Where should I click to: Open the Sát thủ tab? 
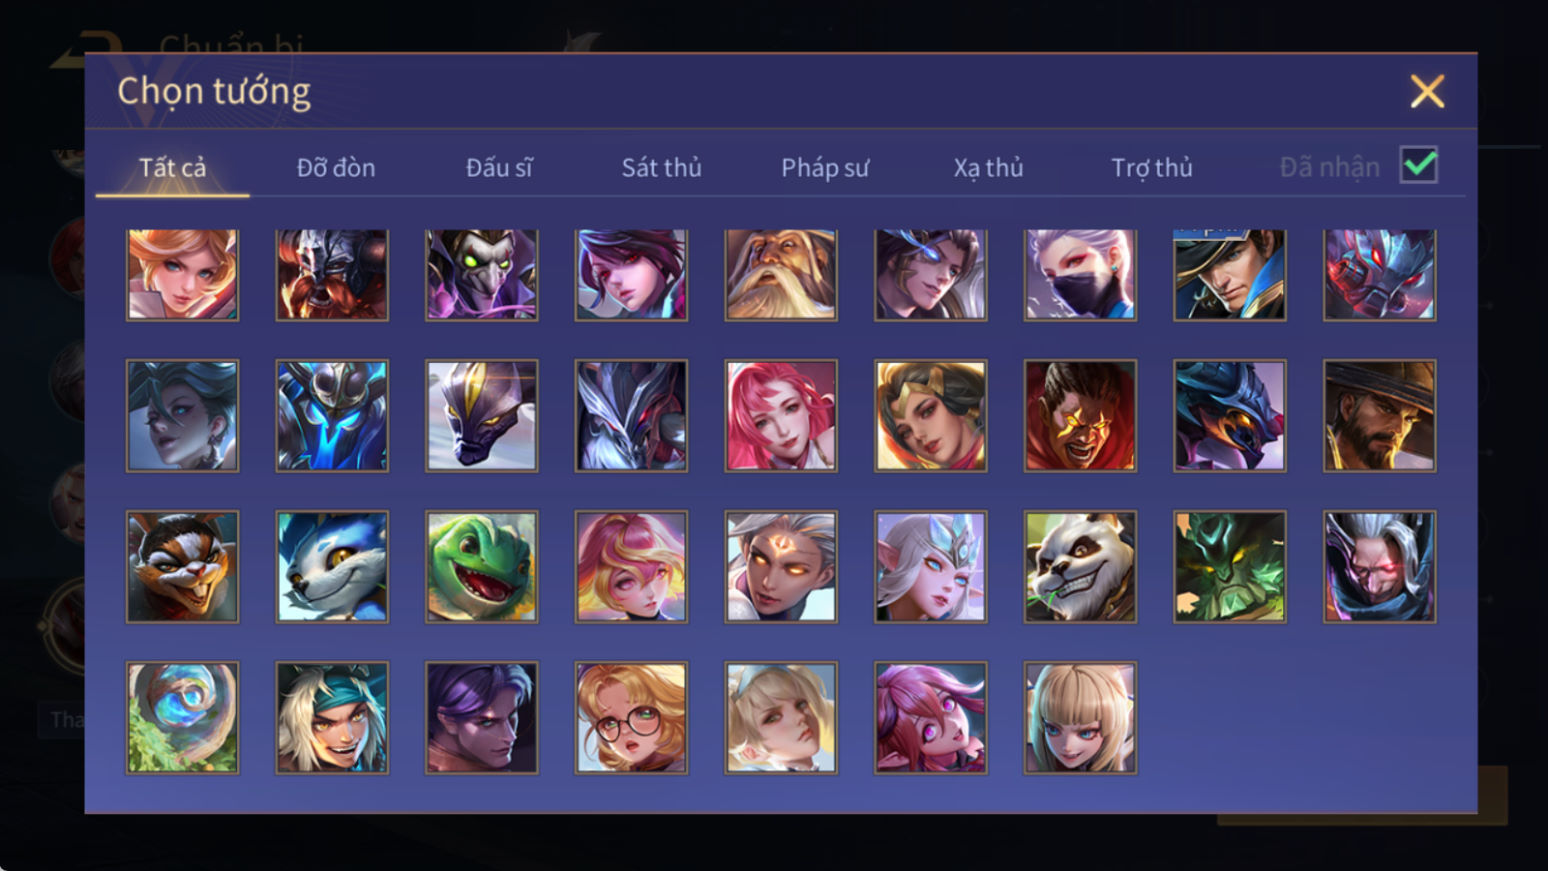click(661, 167)
